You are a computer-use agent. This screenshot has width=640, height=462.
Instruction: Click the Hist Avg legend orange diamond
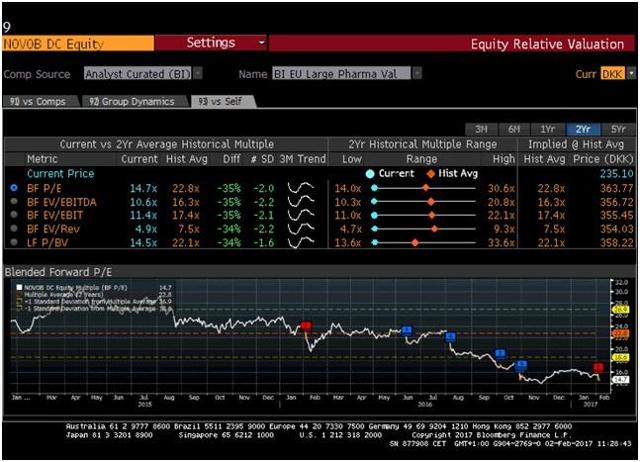(431, 173)
